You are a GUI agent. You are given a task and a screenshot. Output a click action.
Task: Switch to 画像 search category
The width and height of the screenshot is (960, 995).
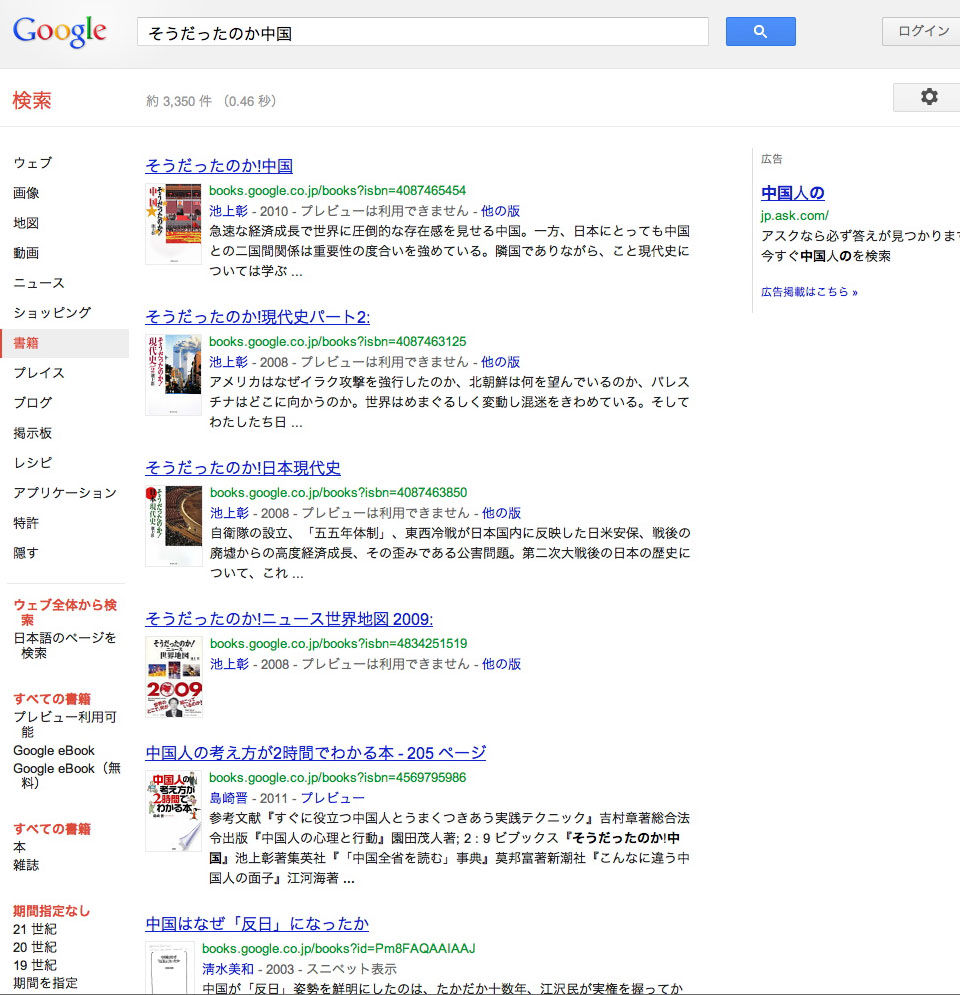[x=26, y=193]
